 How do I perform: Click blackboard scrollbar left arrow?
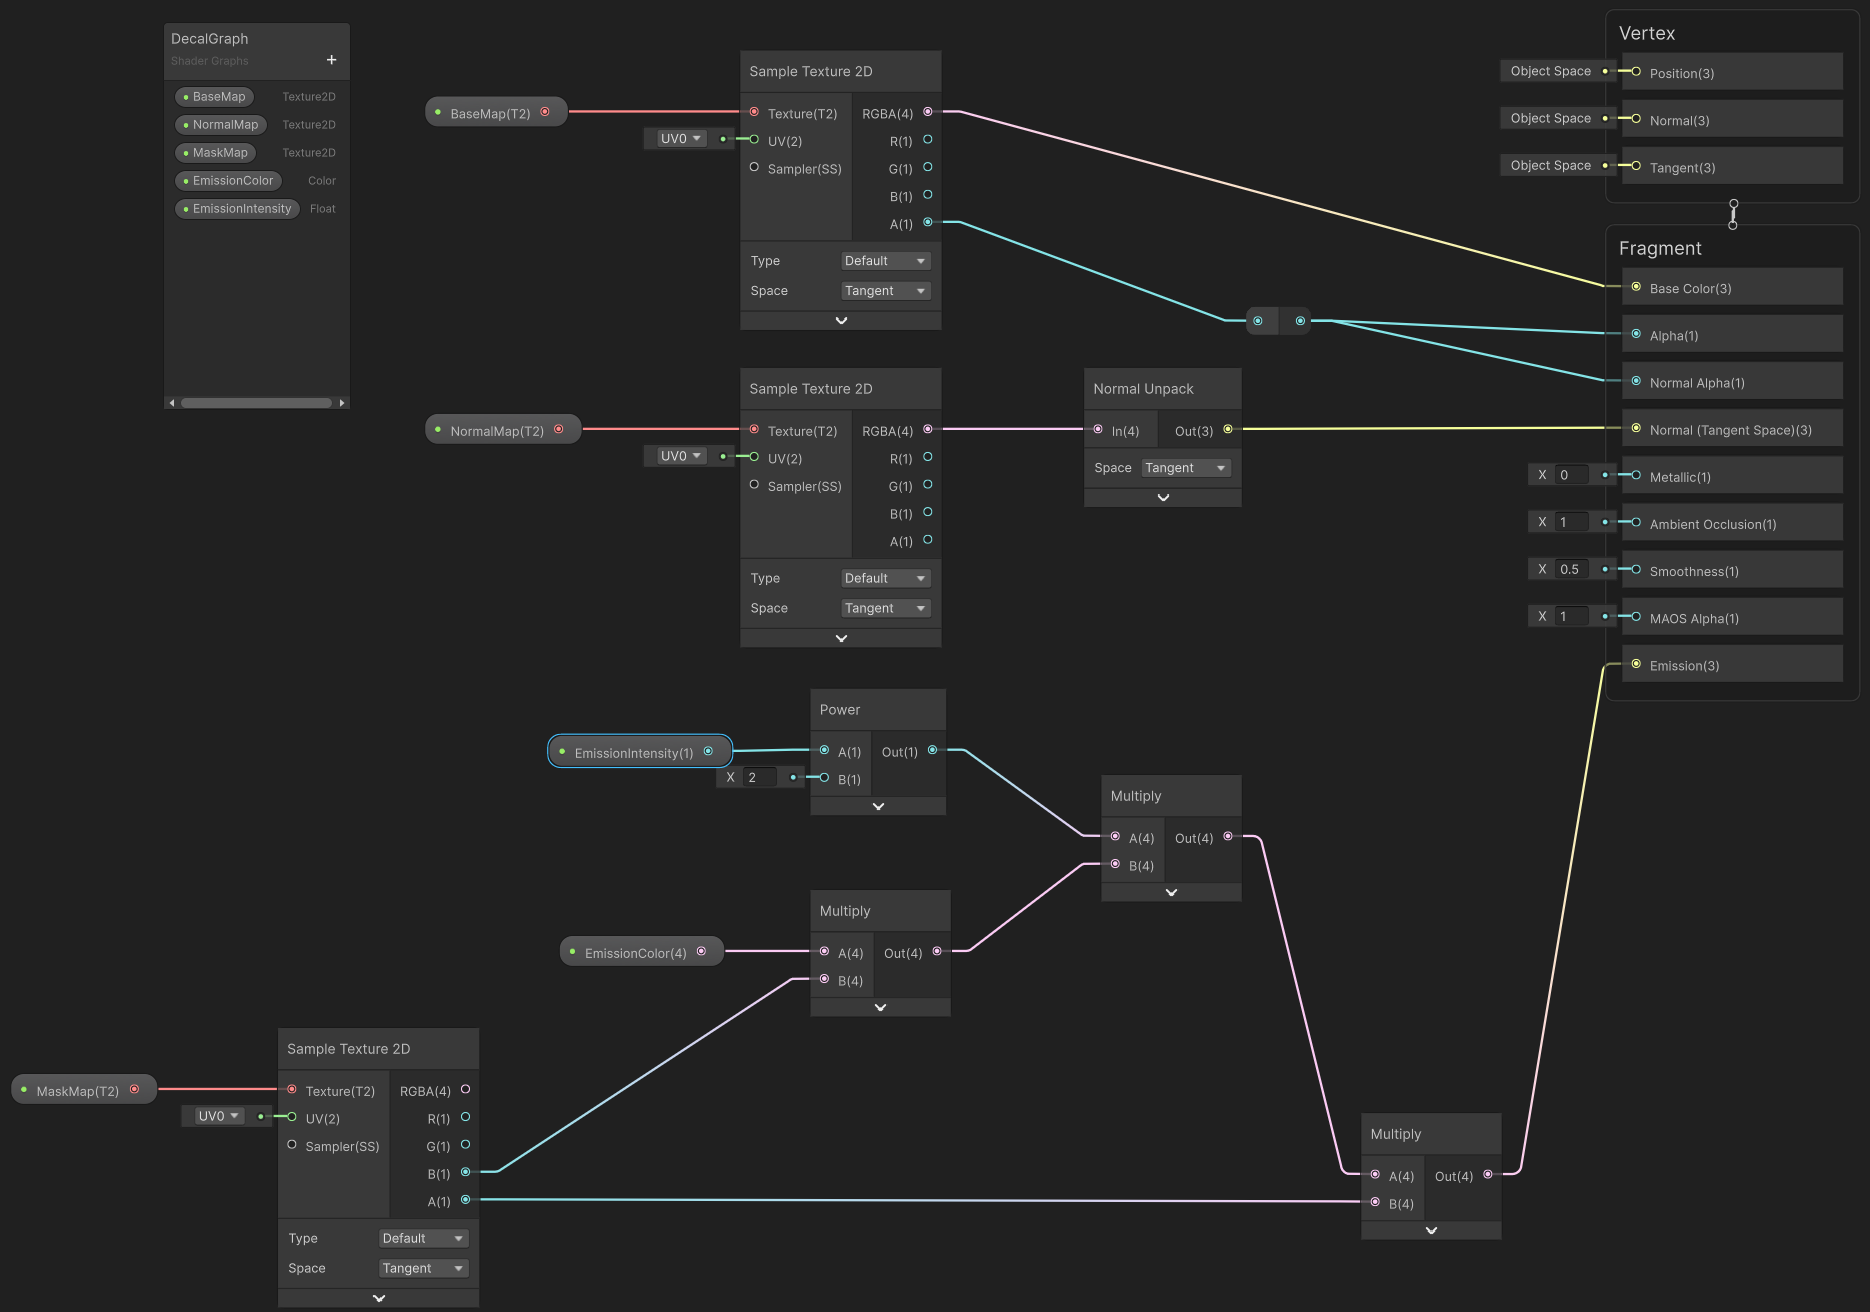click(172, 403)
